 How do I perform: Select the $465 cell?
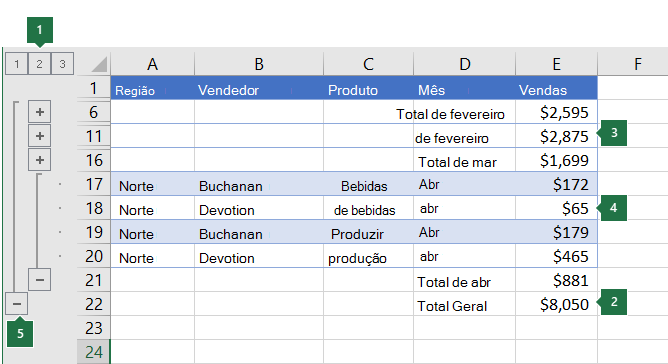pyautogui.click(x=556, y=256)
